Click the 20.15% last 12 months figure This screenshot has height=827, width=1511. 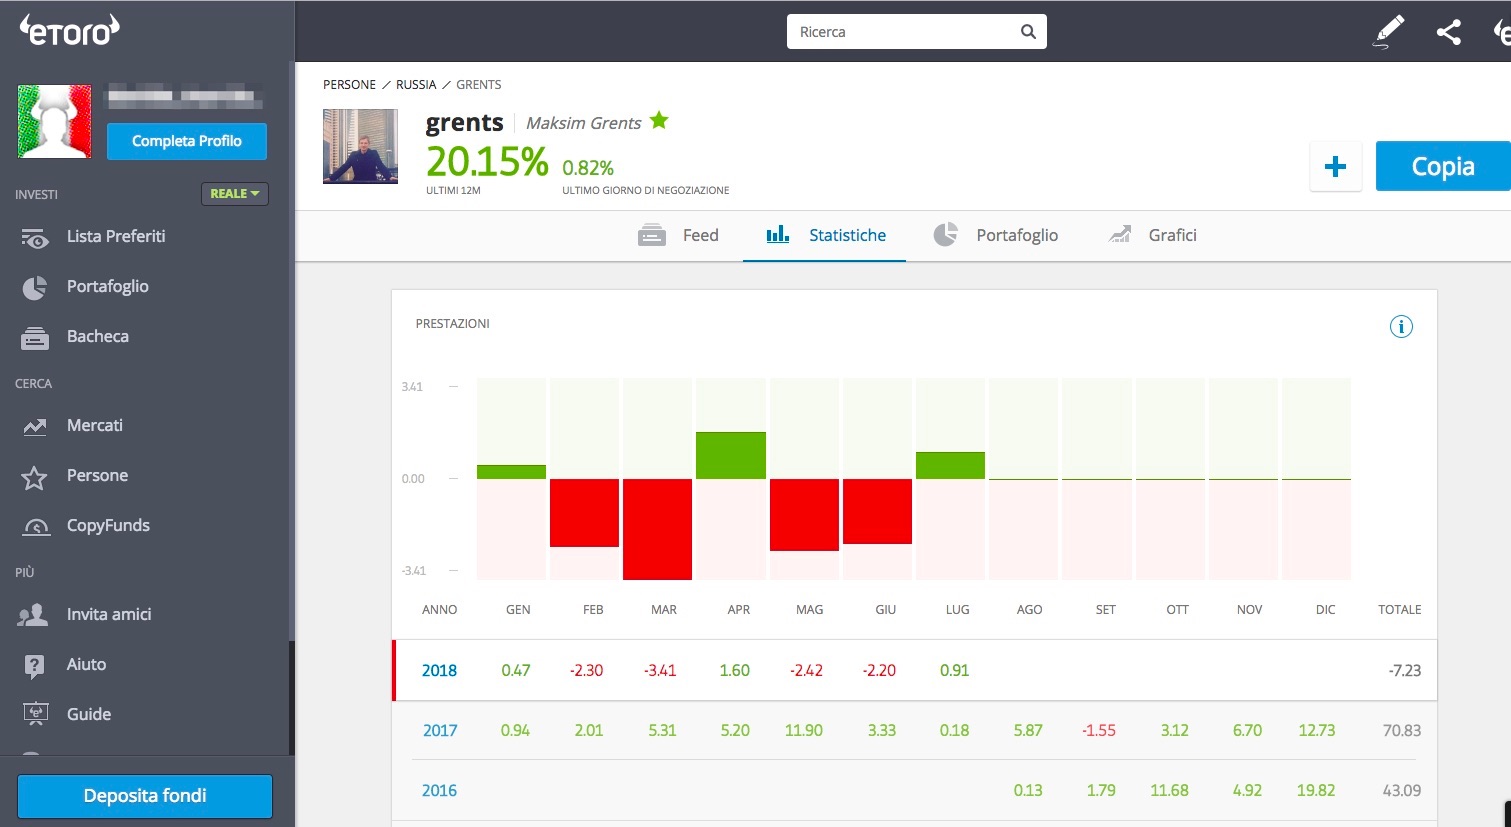click(487, 162)
